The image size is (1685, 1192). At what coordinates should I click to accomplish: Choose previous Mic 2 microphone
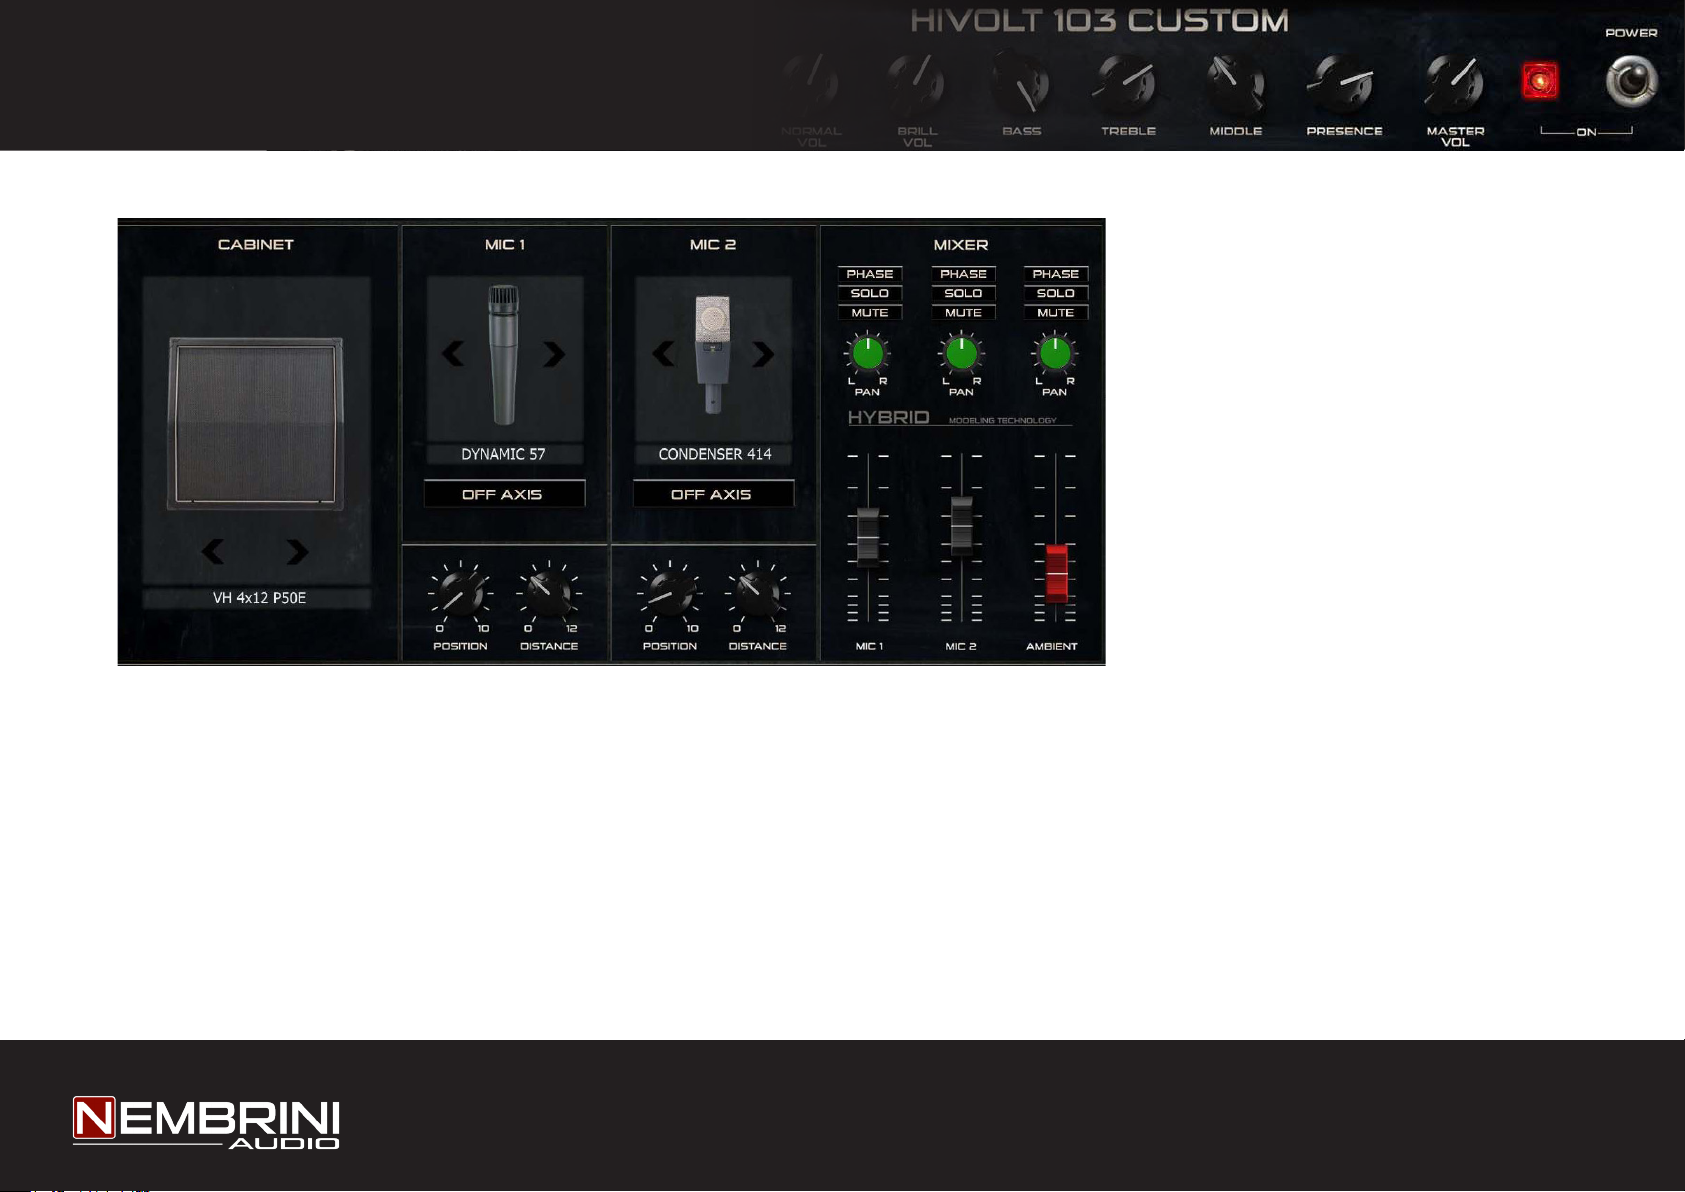click(663, 354)
